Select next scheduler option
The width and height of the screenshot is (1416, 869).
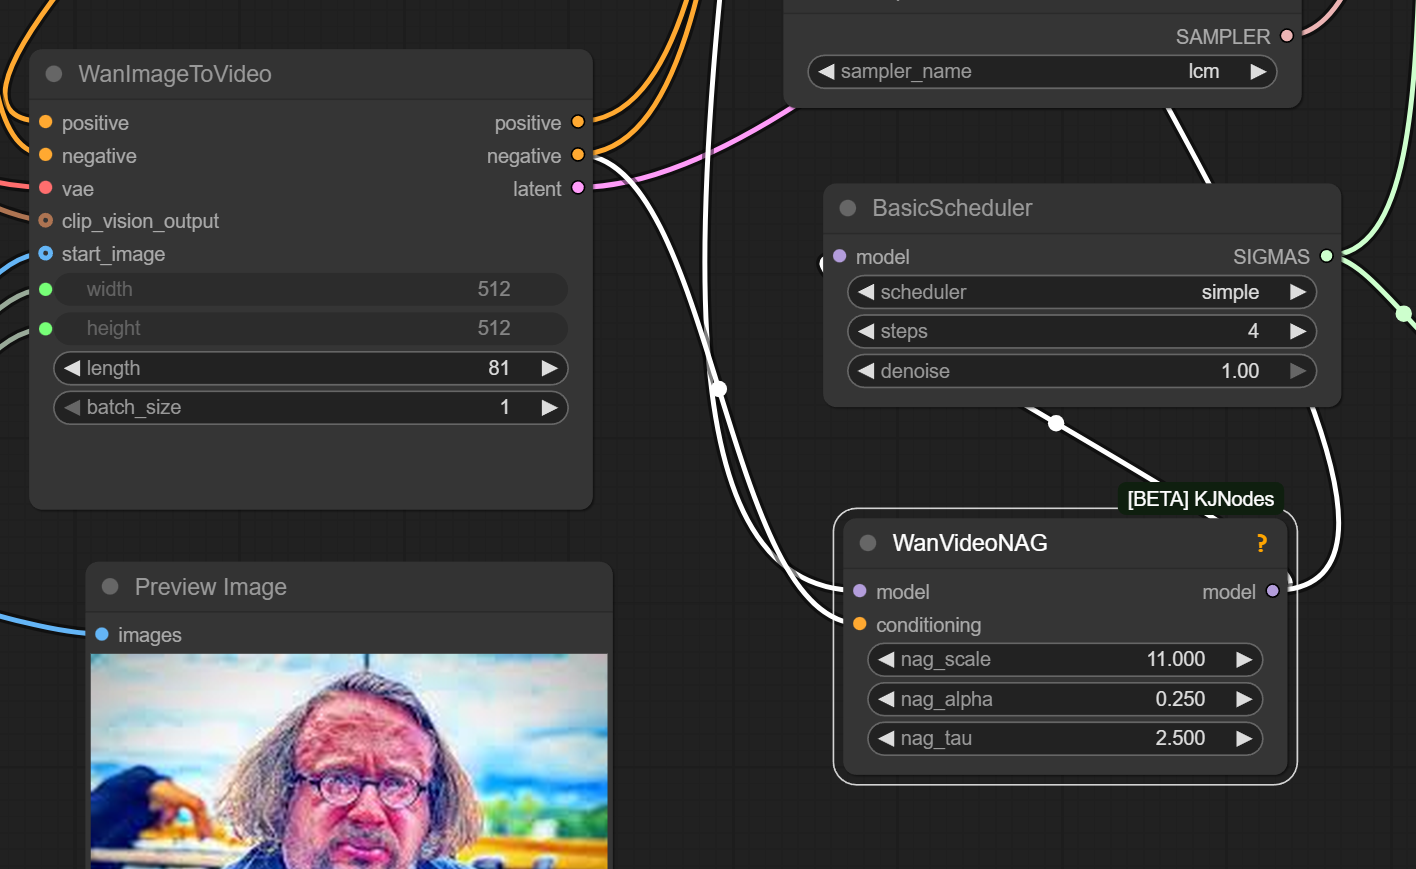click(x=1298, y=292)
